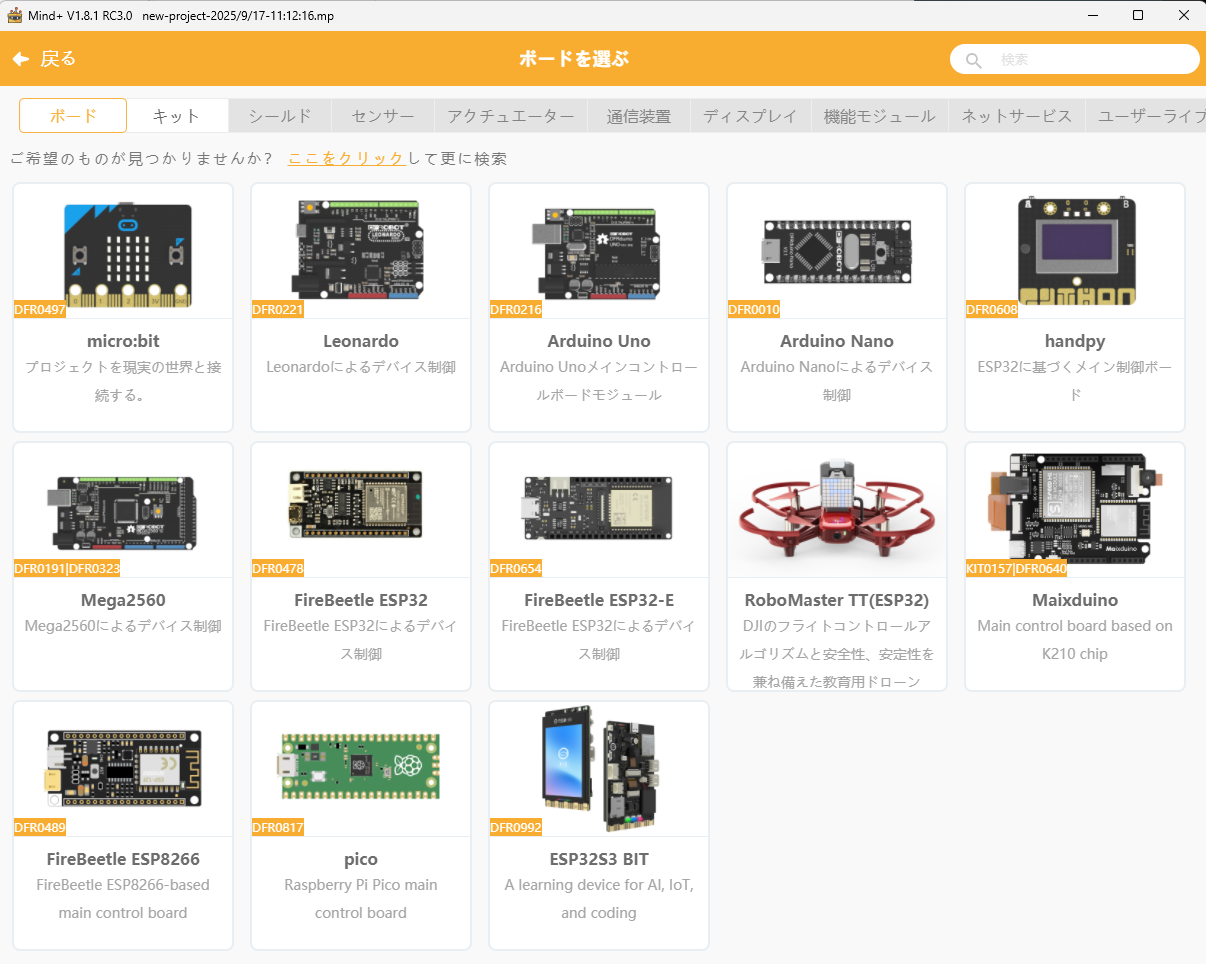Click the Leonardoによるデバイス制御 description

tap(361, 367)
